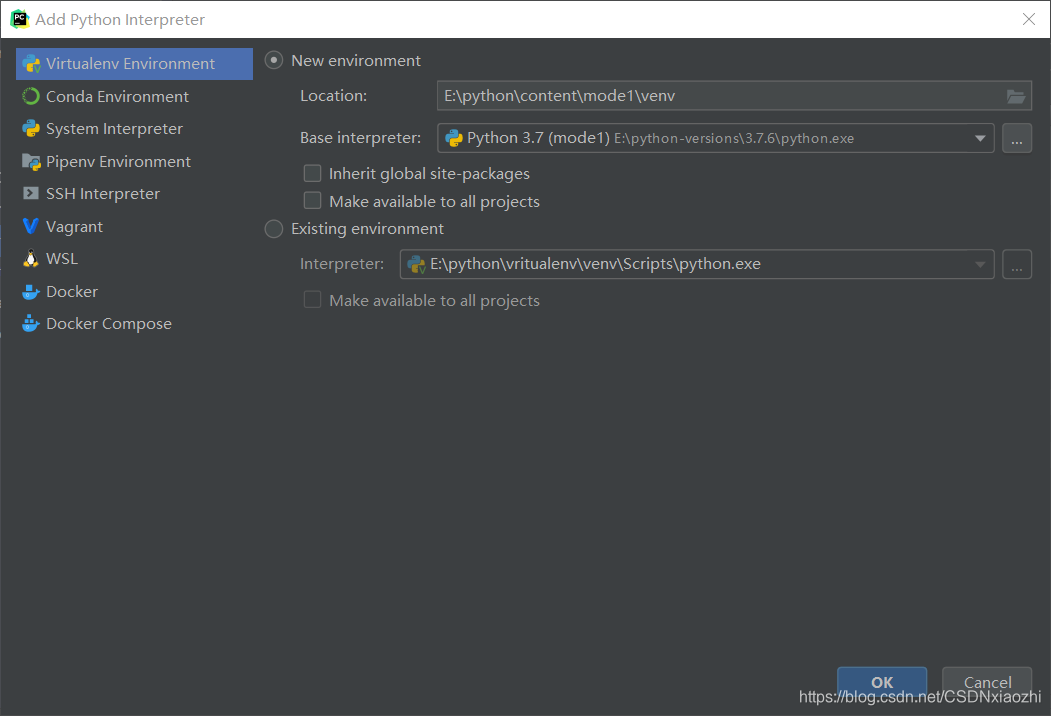Viewport: 1051px width, 716px height.
Task: Select Docker Compose in the sidebar
Action: coord(134,324)
